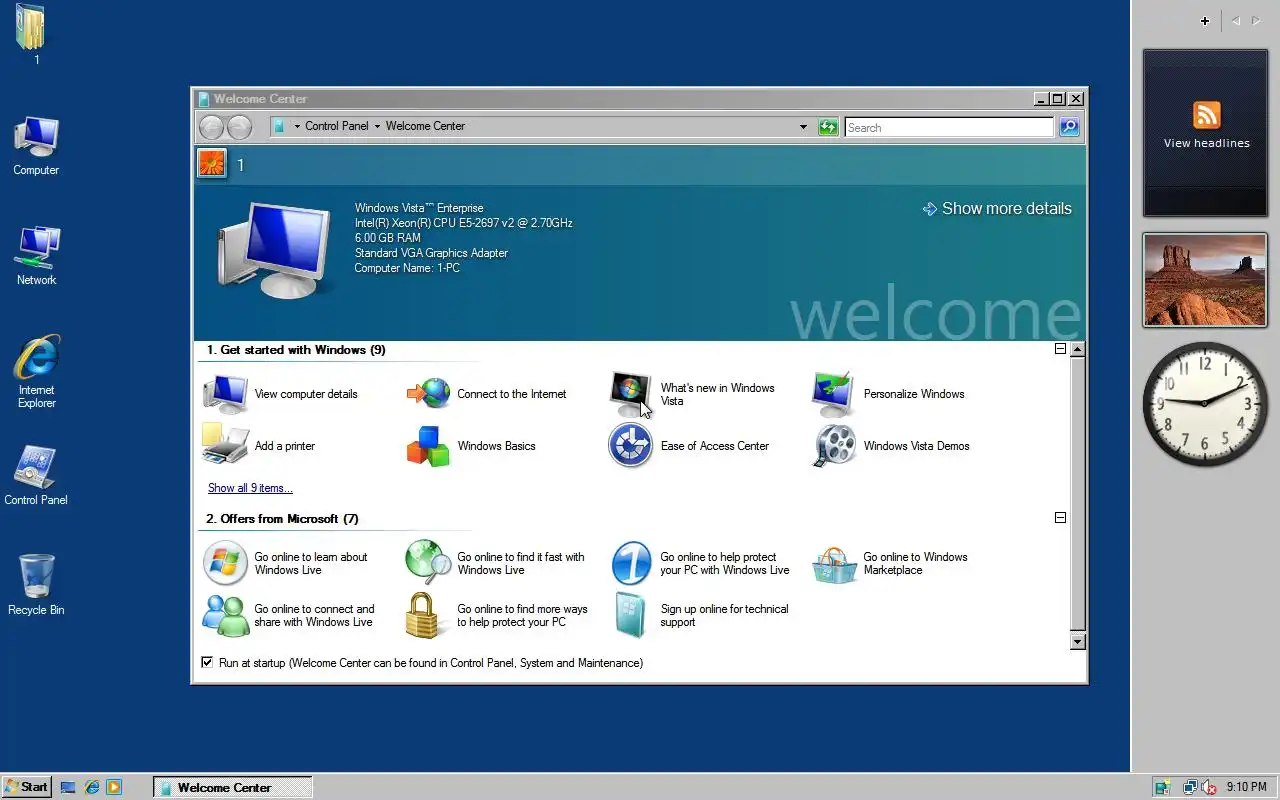Click the Refresh button beside address bar
Screen dimensions: 1280x800
pyautogui.click(x=828, y=127)
